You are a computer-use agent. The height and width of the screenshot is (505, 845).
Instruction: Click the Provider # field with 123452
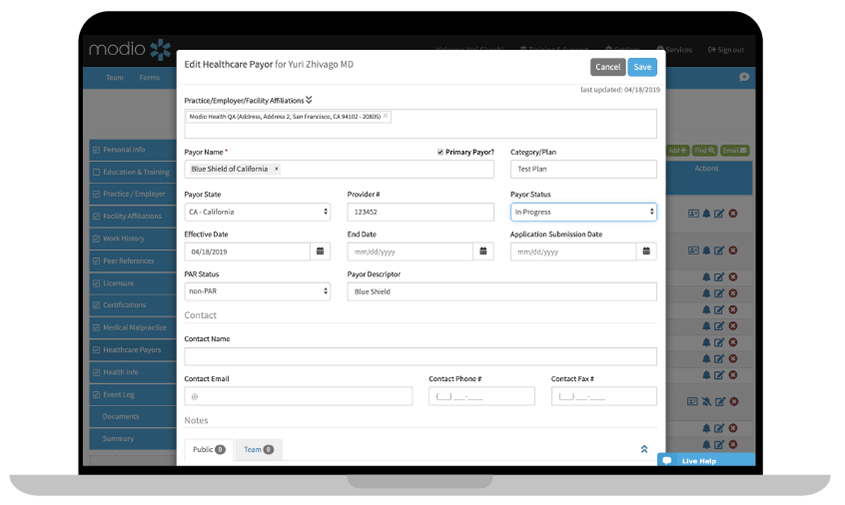[x=420, y=212]
